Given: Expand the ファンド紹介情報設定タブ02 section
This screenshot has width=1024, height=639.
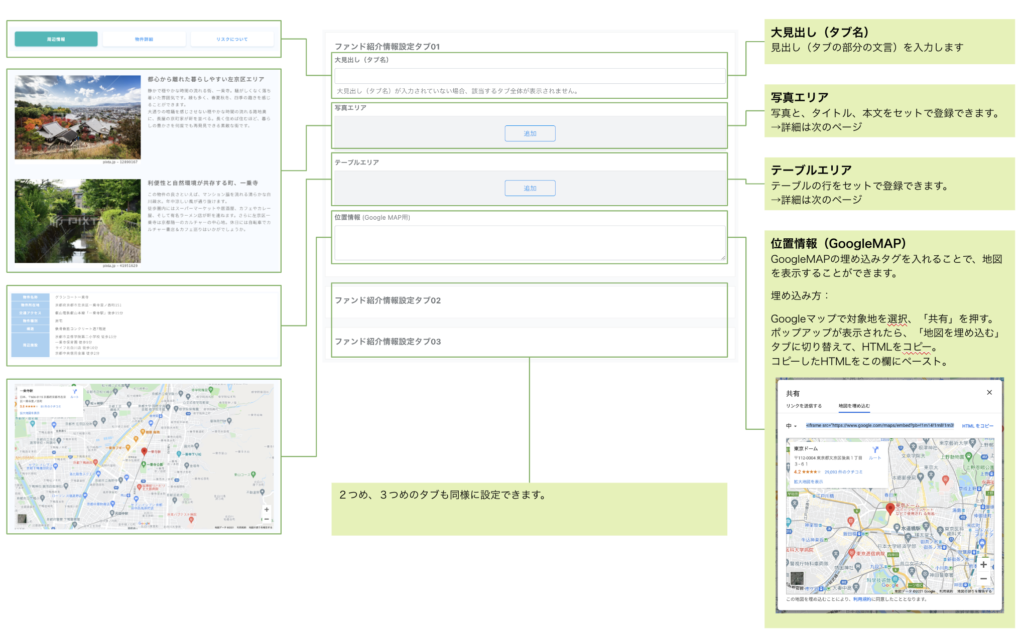Looking at the screenshot, I should (529, 300).
